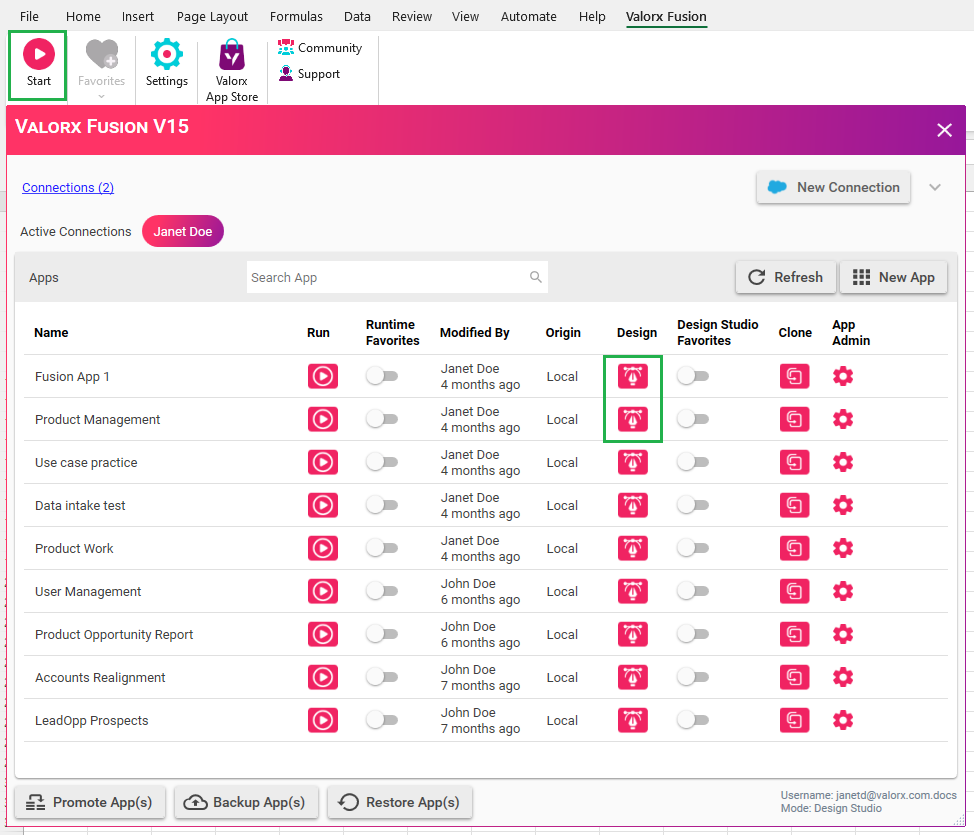Select the Janet Doe active connection
The image size is (974, 835).
point(183,231)
